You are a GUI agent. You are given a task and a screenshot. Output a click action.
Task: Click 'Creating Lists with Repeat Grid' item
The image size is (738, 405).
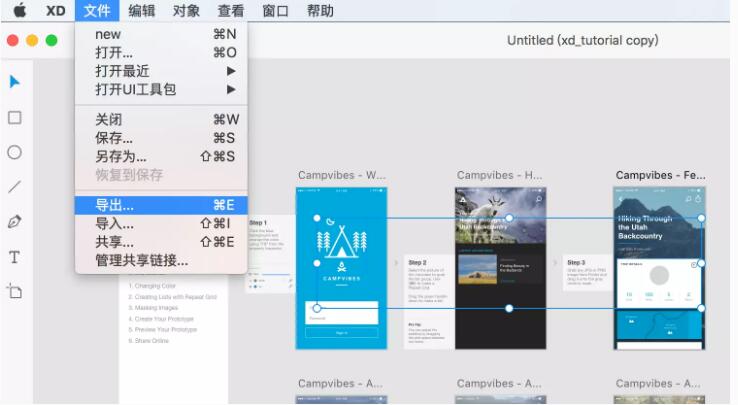[172, 297]
